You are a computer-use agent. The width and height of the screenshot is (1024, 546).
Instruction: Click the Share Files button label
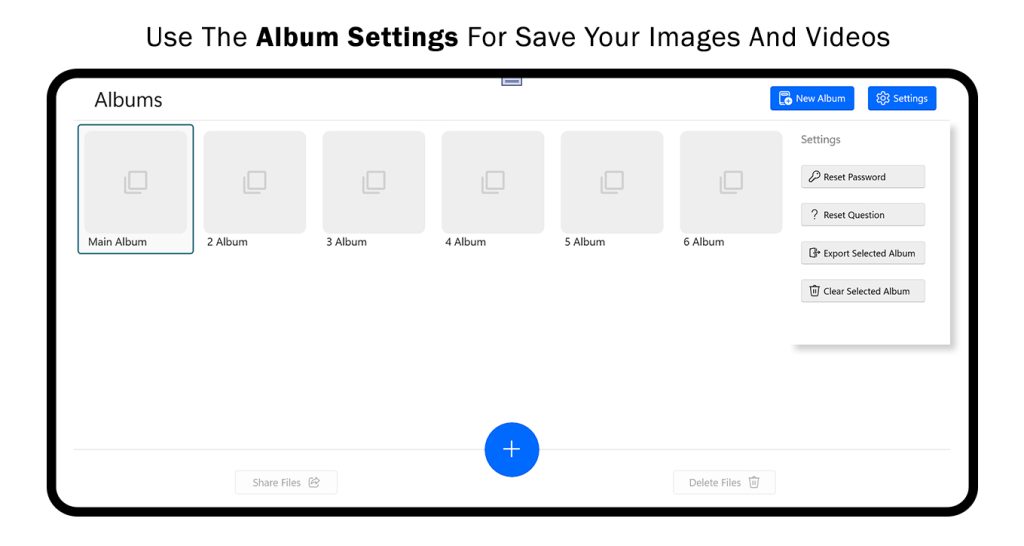(276, 483)
